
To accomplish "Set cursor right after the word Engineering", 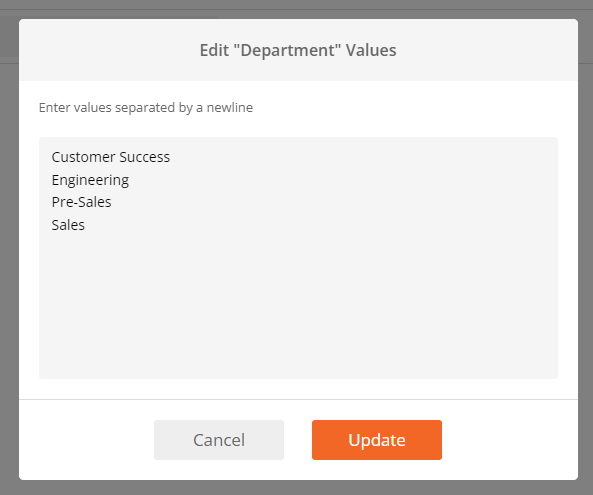I will pos(130,180).
